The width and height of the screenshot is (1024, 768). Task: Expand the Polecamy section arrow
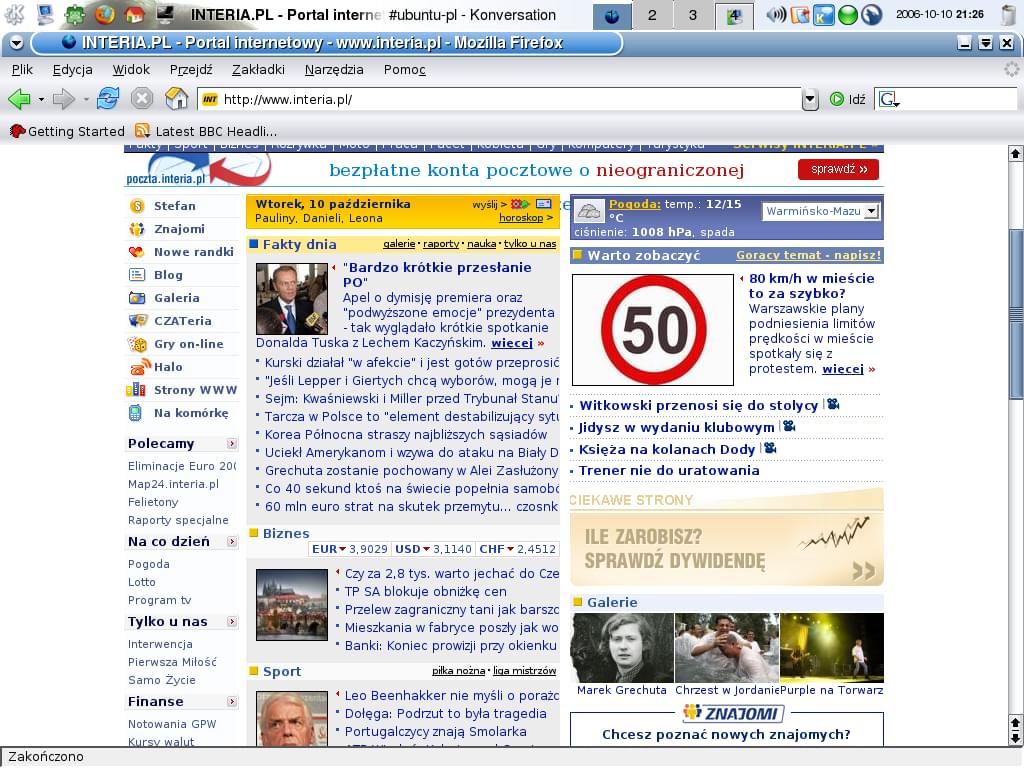tap(232, 444)
